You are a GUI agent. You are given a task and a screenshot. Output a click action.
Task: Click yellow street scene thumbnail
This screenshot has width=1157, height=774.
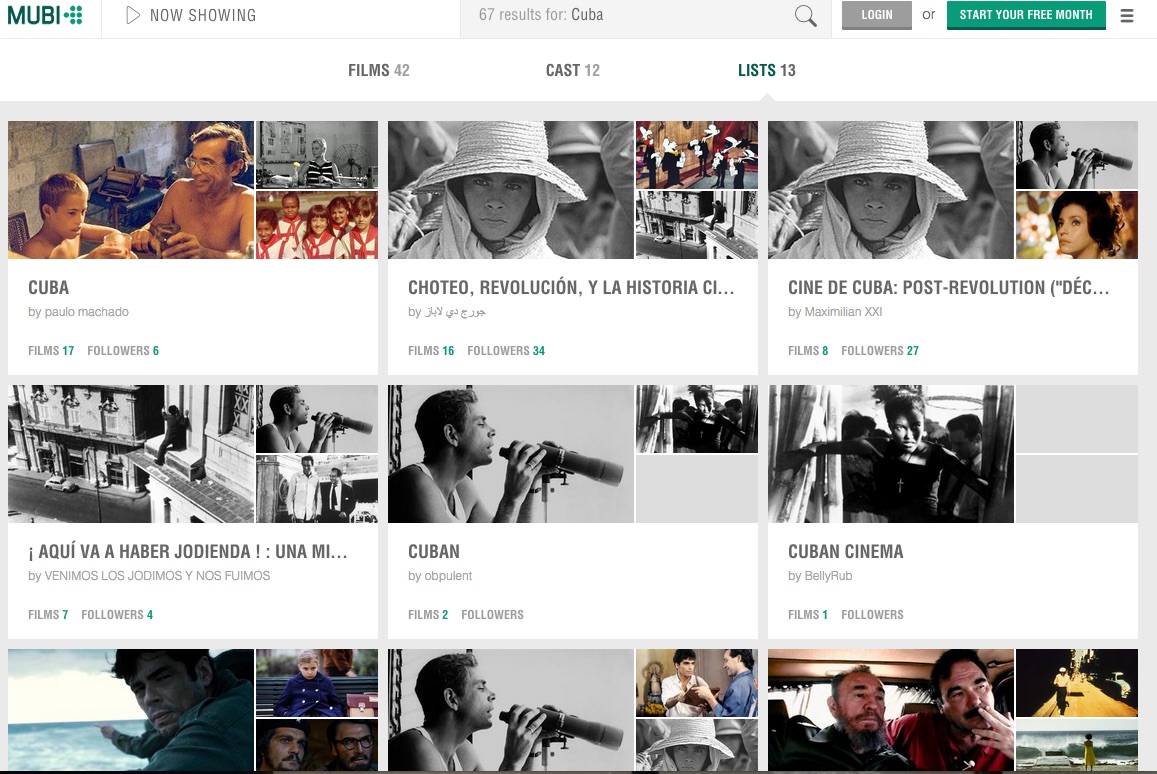[x=1077, y=683]
